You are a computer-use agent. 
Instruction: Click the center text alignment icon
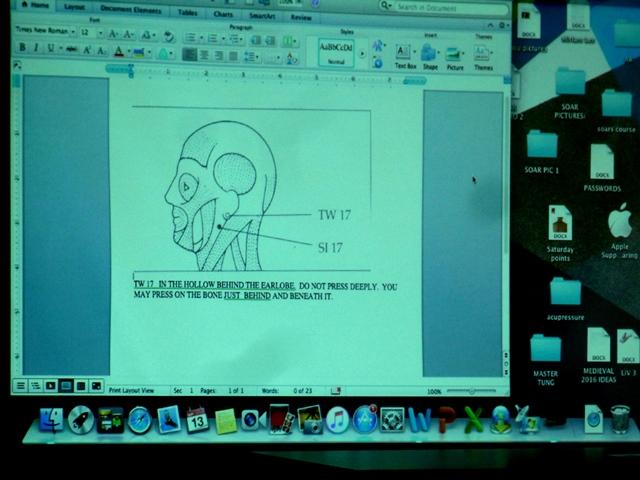(203, 55)
